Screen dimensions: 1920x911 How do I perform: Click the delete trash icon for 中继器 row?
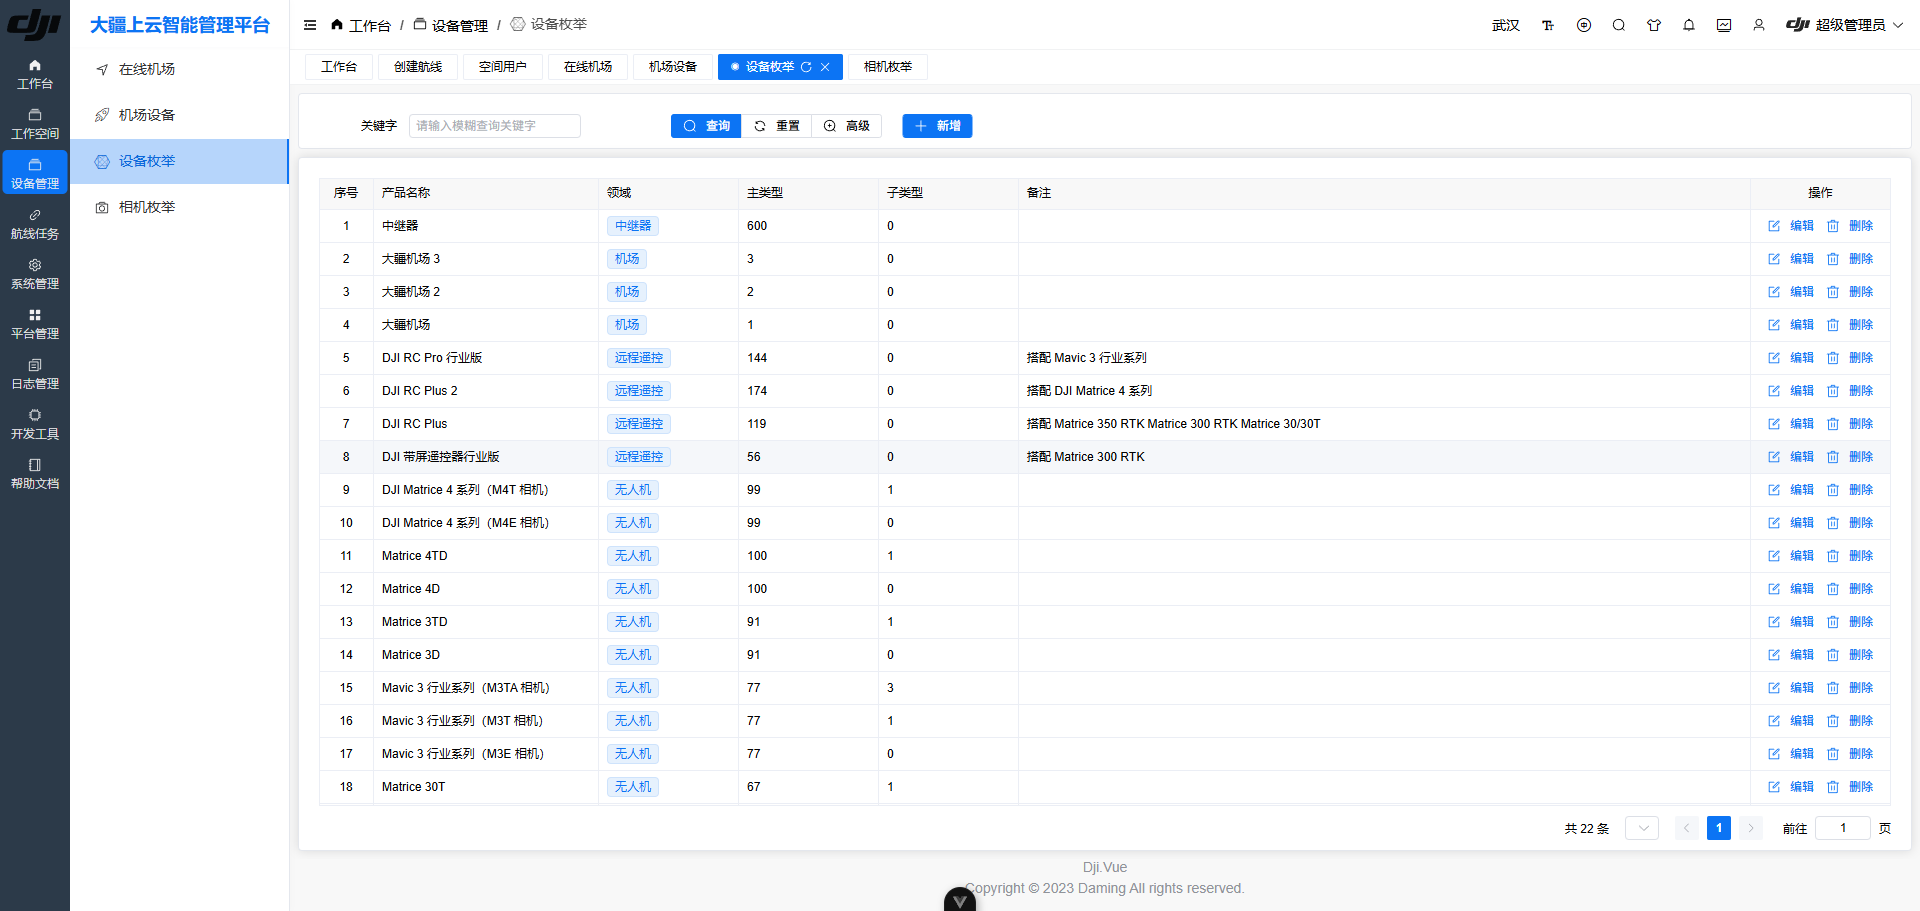1833,226
